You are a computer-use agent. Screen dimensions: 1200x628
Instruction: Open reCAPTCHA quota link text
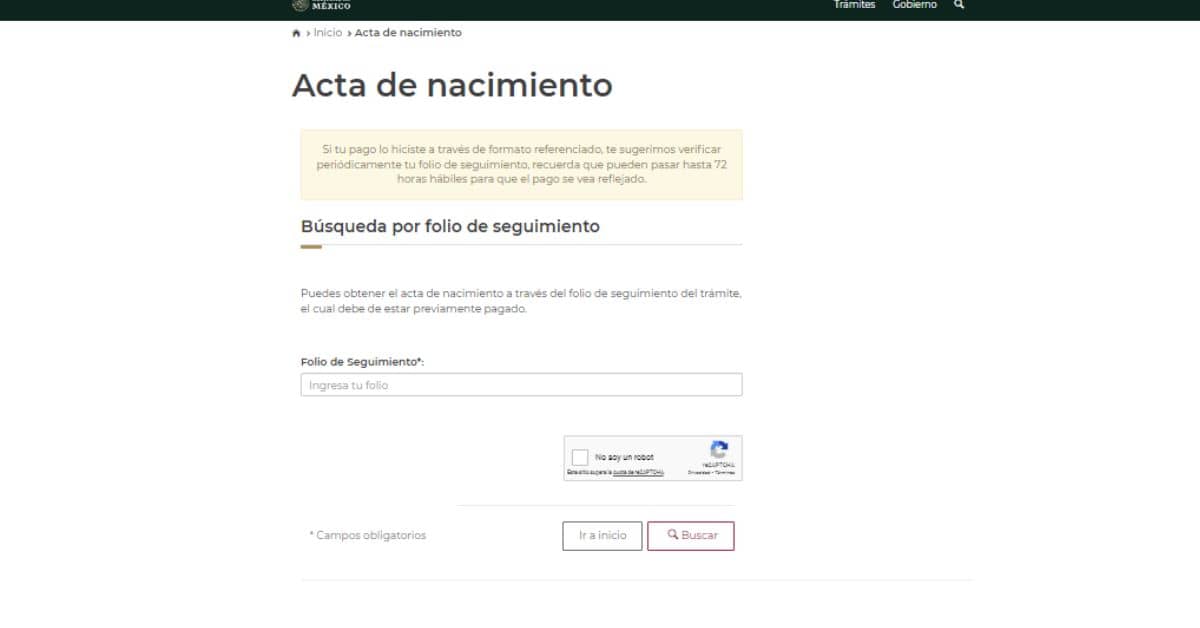tap(638, 472)
